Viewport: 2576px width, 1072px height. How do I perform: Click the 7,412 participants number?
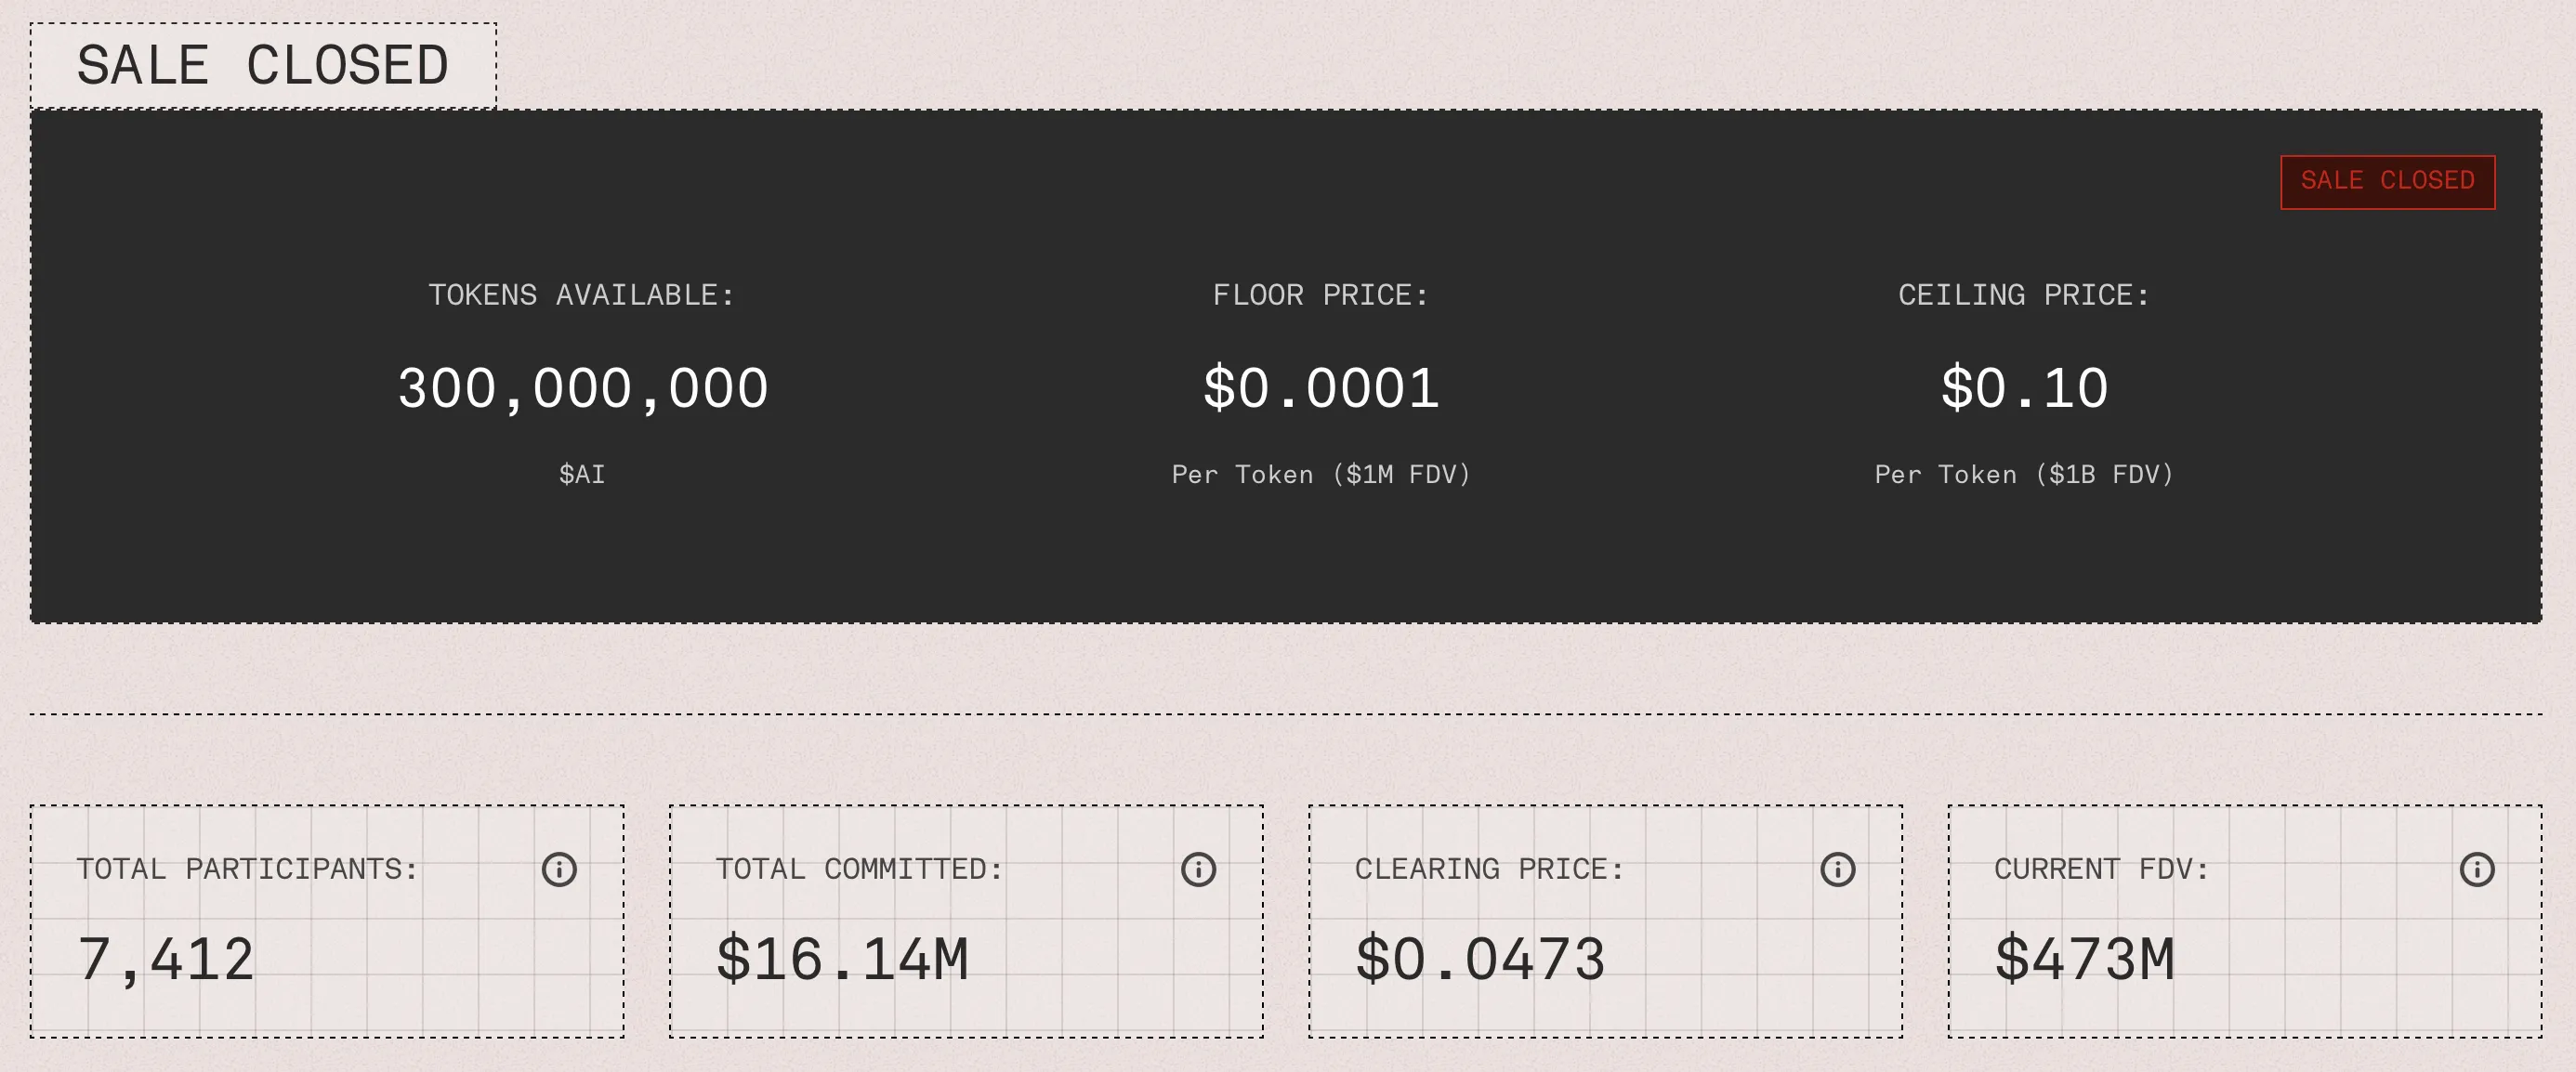(x=166, y=960)
